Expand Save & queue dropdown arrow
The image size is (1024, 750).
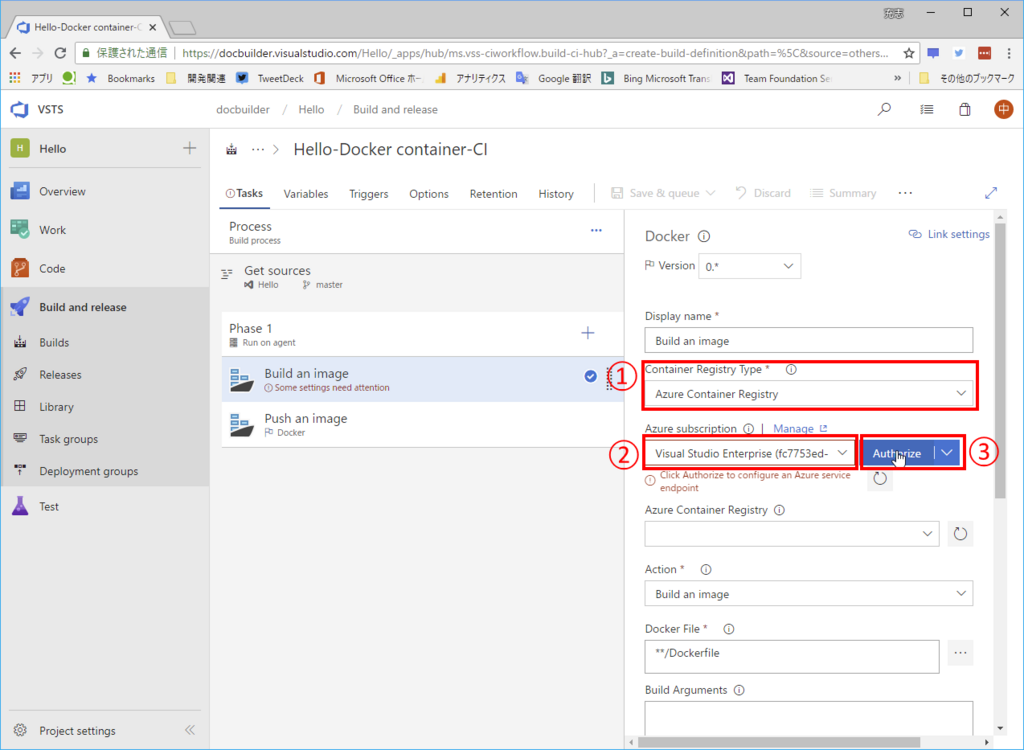pyautogui.click(x=711, y=193)
